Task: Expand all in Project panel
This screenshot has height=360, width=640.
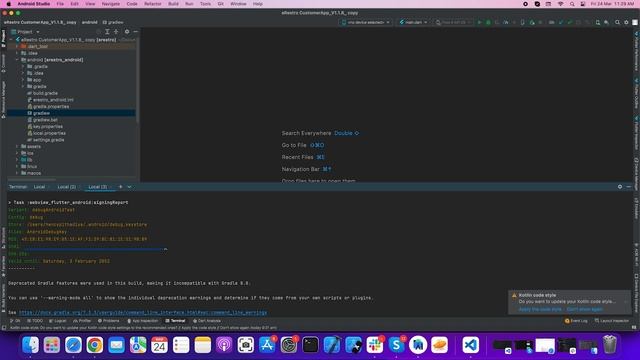Action: pos(107,32)
